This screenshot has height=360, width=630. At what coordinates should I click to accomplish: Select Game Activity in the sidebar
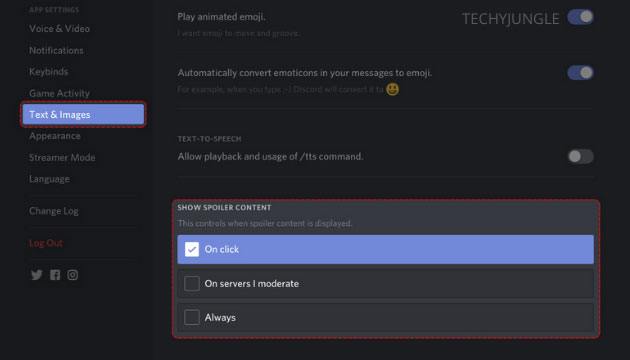pos(59,93)
